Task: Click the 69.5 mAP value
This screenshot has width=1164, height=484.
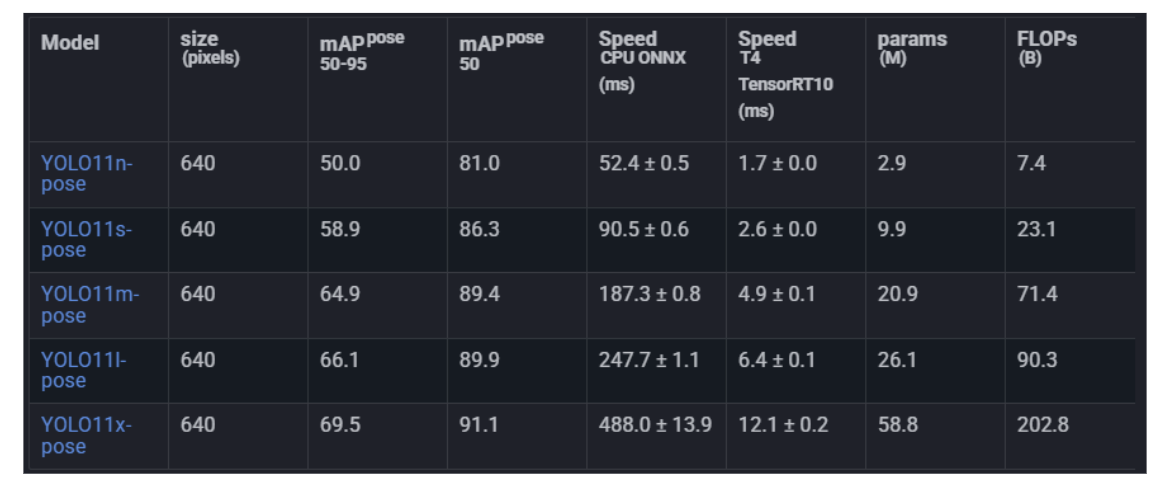Action: click(340, 425)
